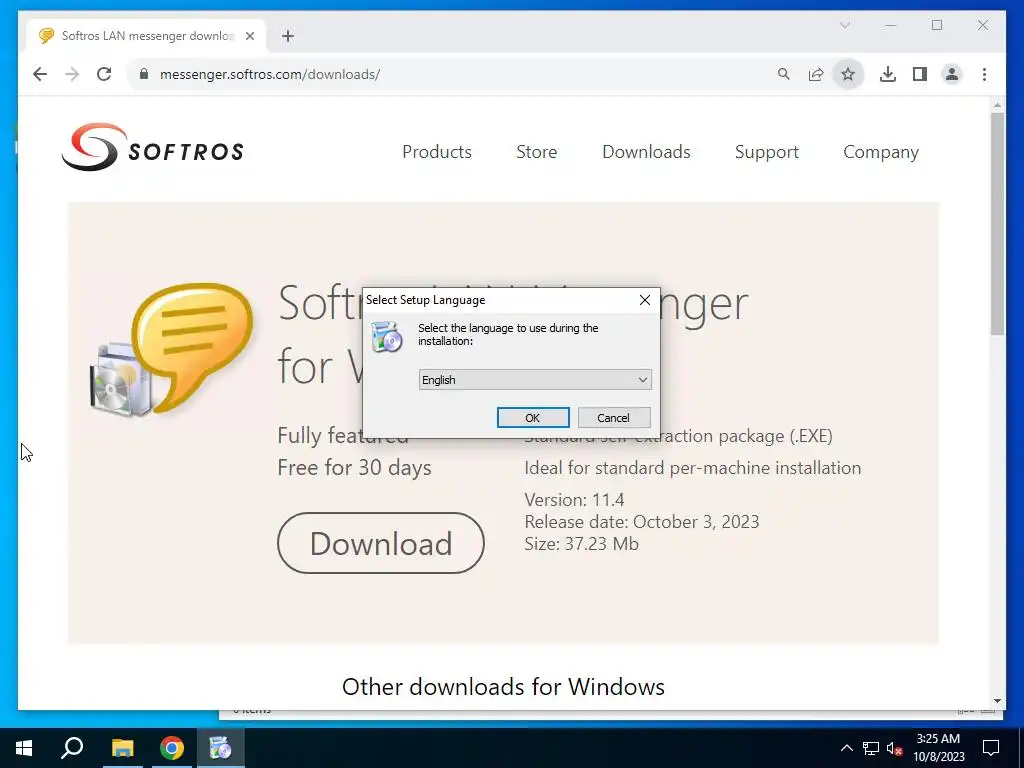Share this page via share icon
This screenshot has height=768, width=1024.
[x=816, y=74]
